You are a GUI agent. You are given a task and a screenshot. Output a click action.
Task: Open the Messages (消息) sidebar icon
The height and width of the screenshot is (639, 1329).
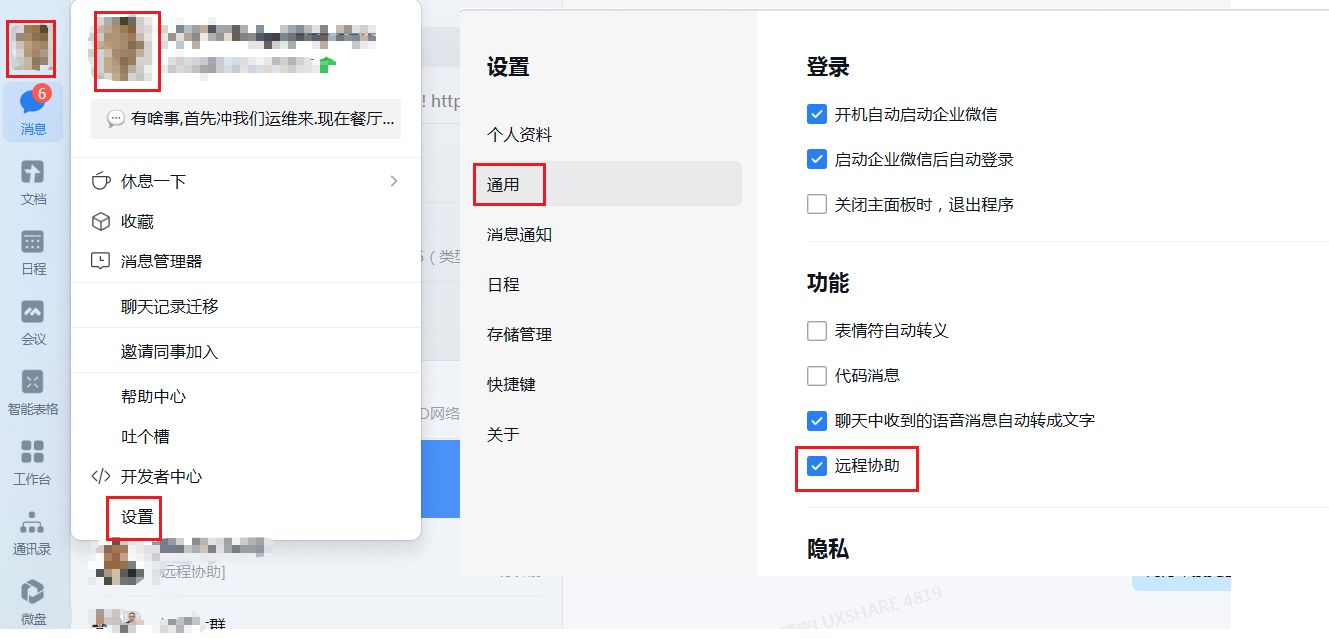[32, 110]
